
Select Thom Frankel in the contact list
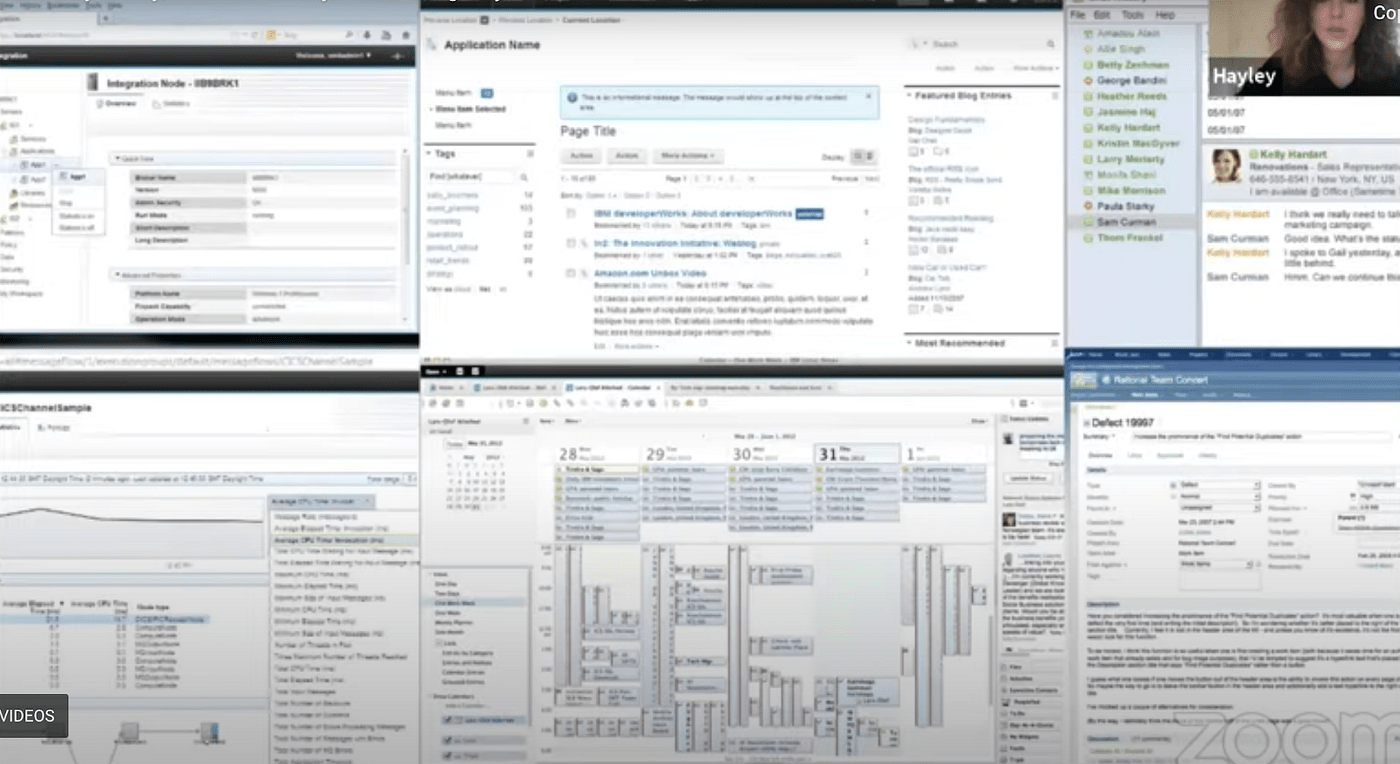point(1131,238)
